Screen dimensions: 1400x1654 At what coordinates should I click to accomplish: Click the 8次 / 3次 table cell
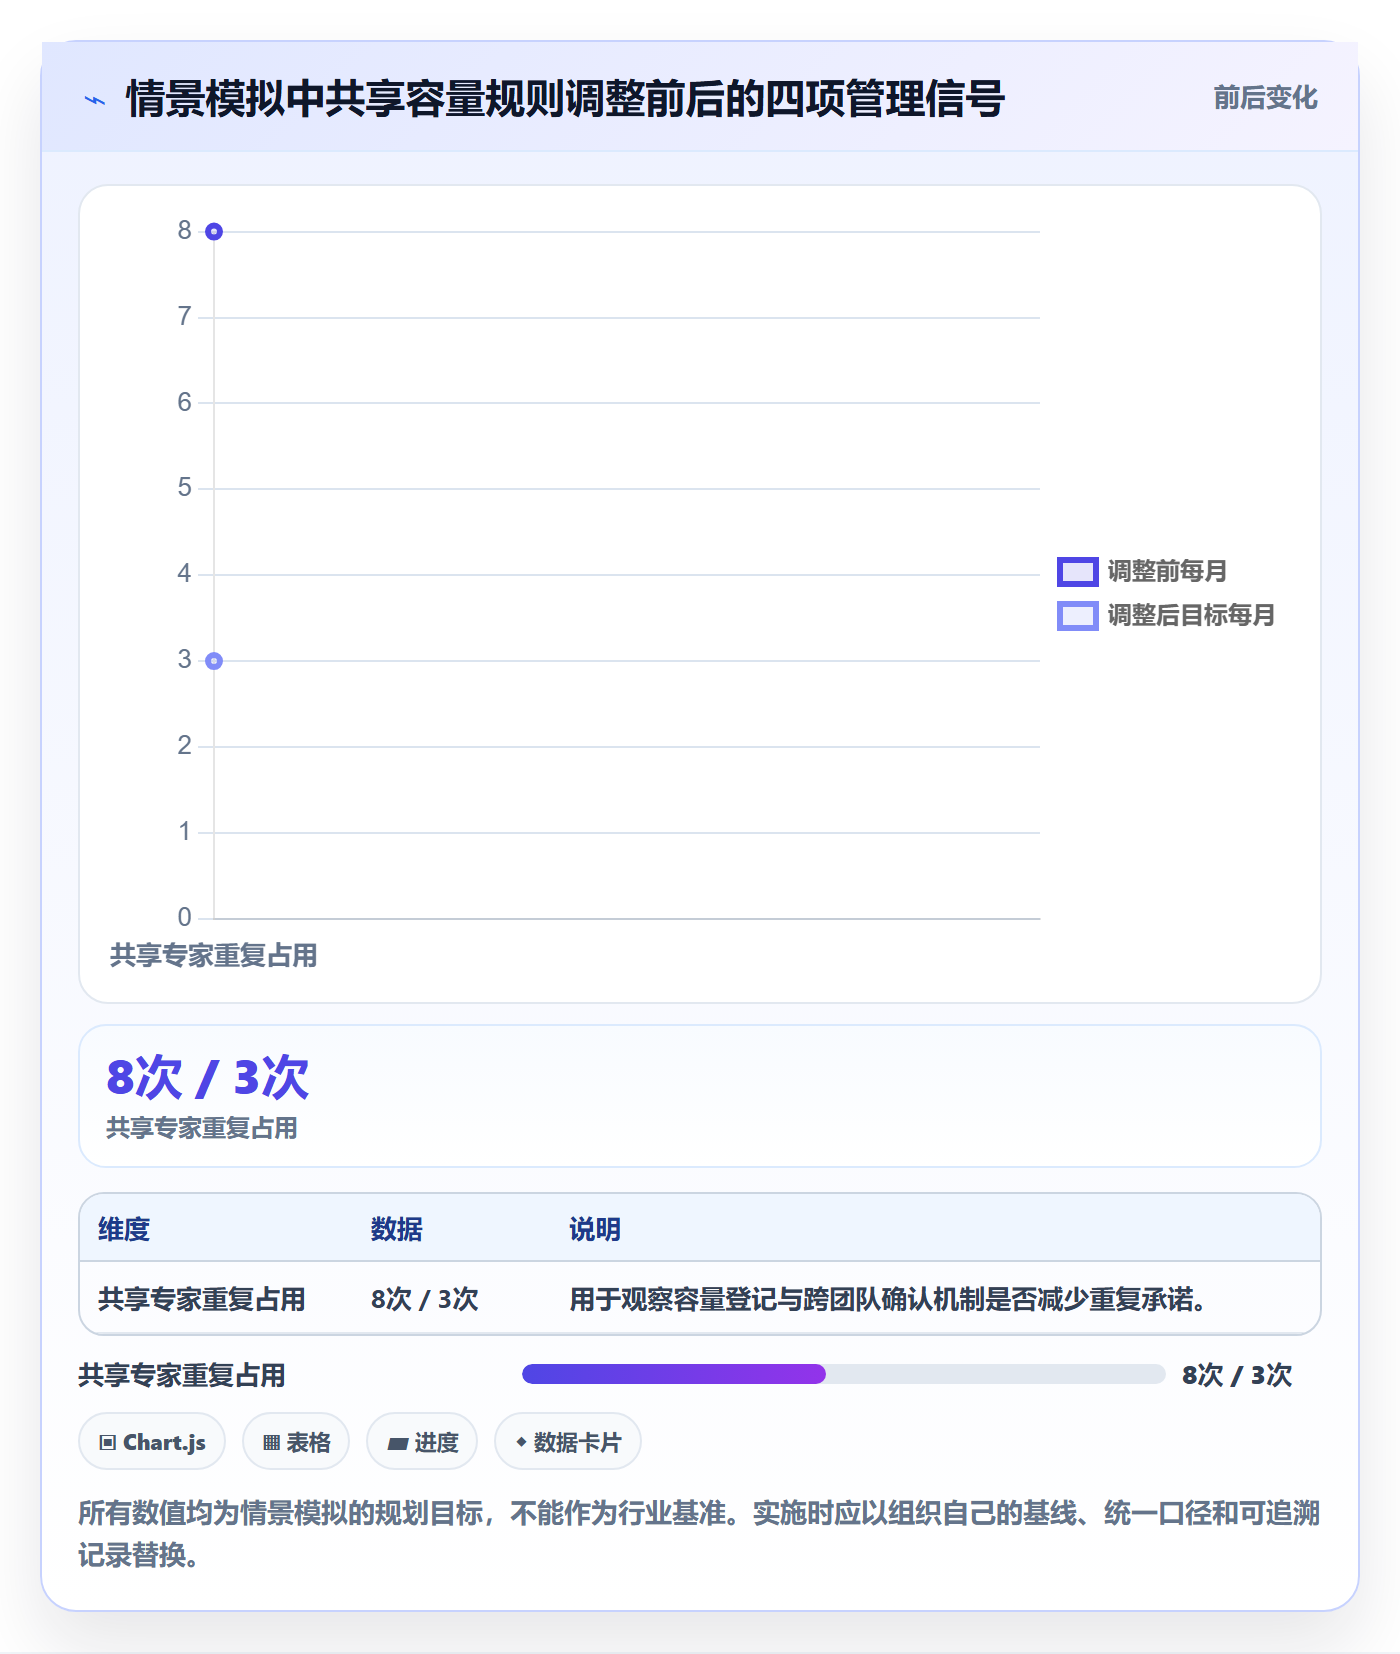(425, 1299)
